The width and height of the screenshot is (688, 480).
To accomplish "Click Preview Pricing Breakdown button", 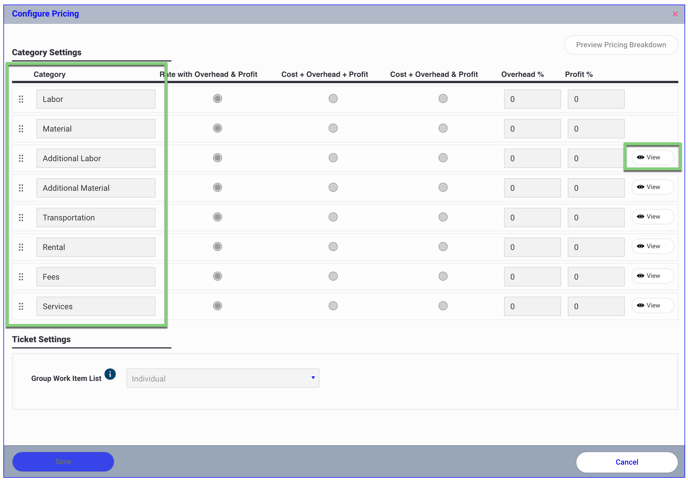I will click(x=621, y=45).
